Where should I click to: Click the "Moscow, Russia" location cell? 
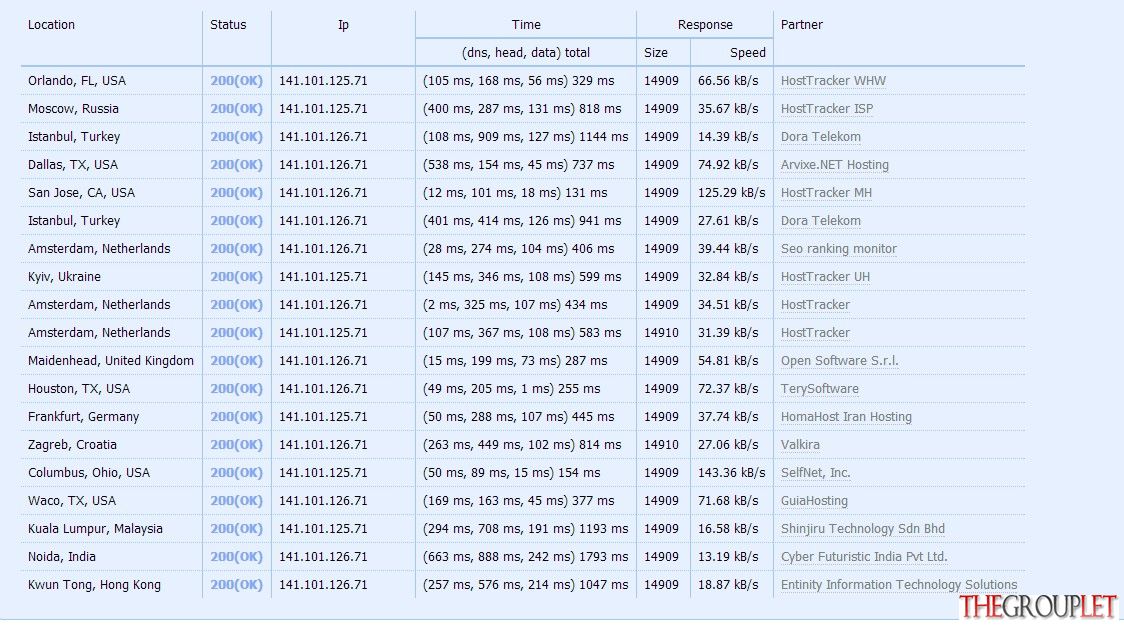click(x=73, y=109)
